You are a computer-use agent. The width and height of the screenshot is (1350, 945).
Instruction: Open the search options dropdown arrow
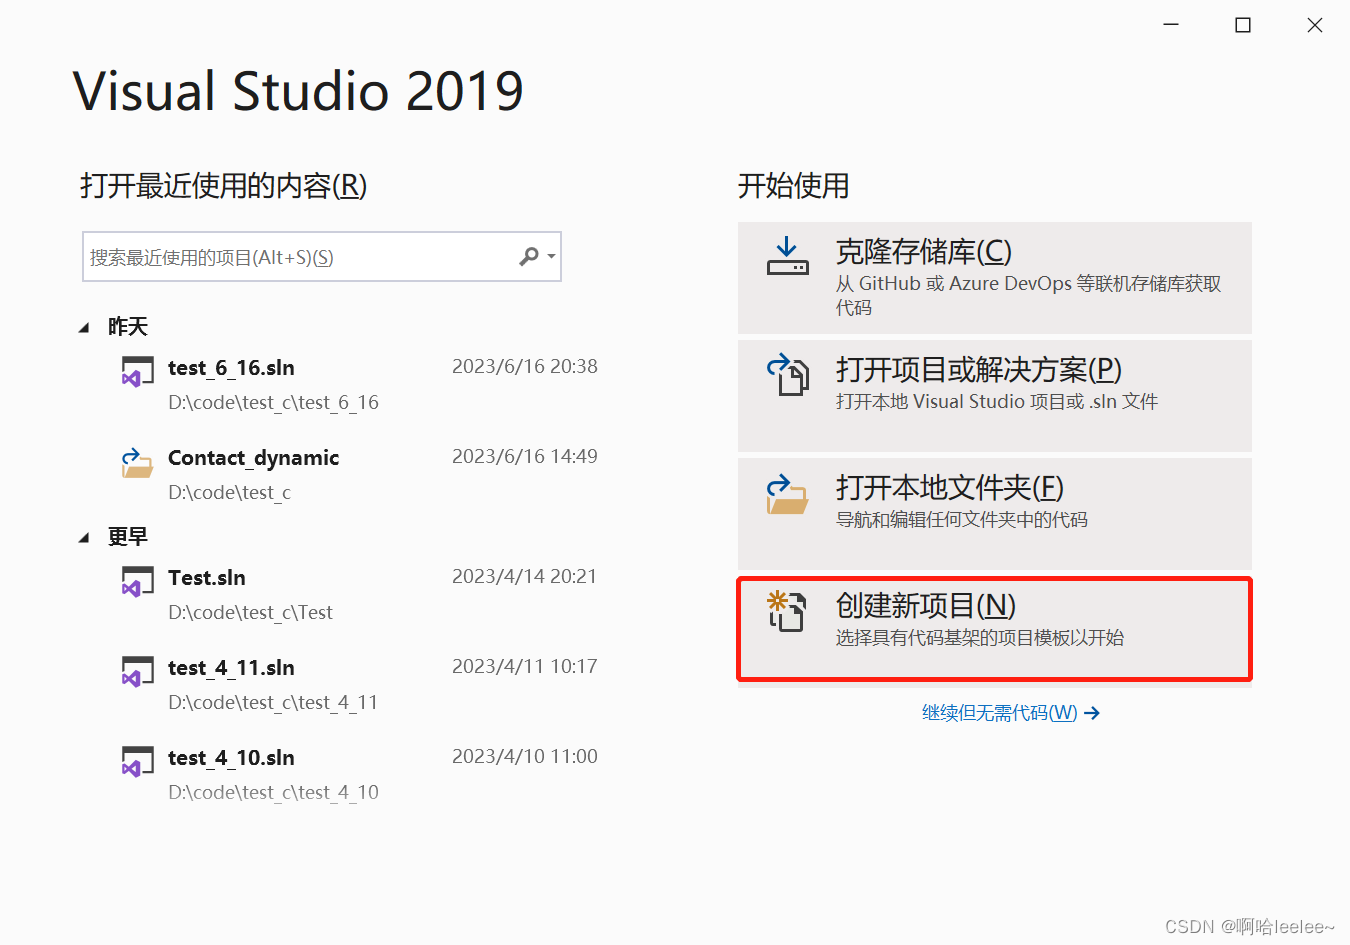pos(551,257)
